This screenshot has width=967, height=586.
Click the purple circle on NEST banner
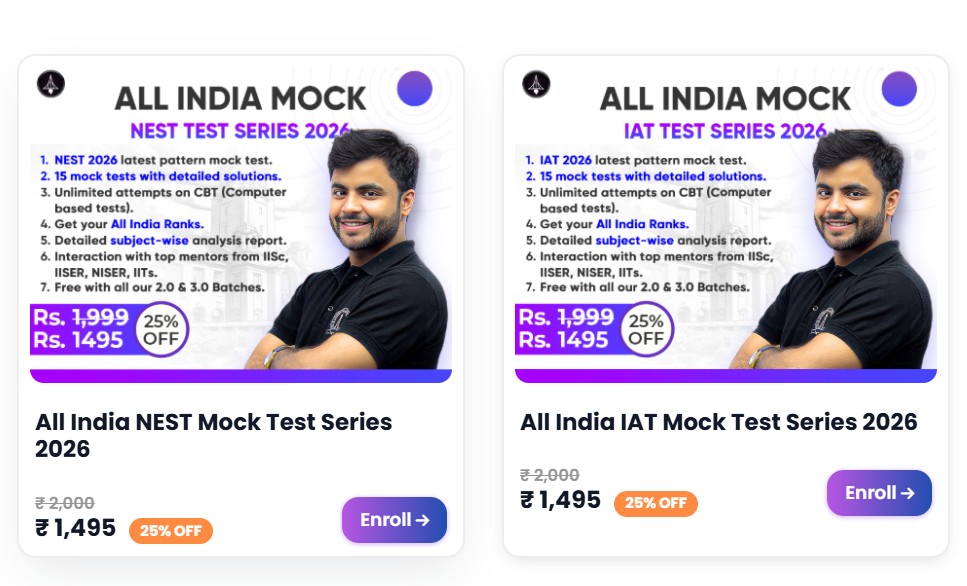pyautogui.click(x=414, y=89)
